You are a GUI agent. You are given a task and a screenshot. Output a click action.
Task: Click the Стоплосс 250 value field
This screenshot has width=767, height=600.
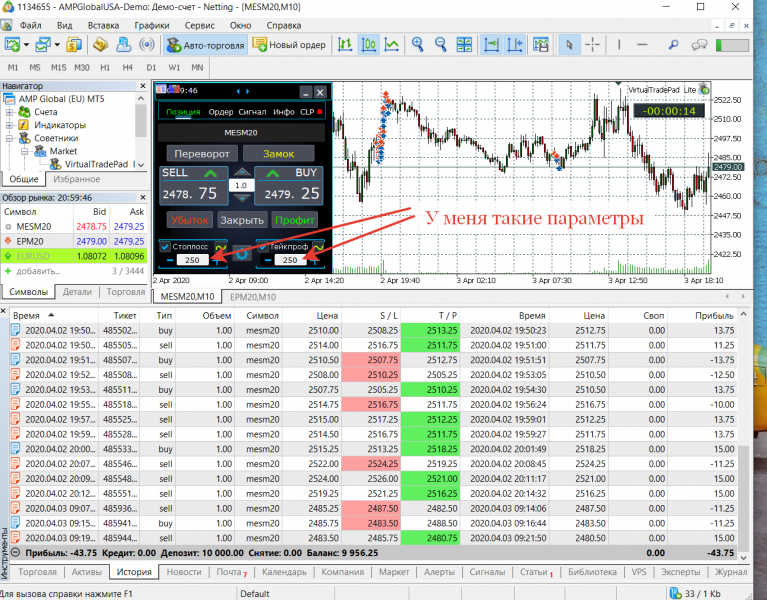tap(192, 260)
